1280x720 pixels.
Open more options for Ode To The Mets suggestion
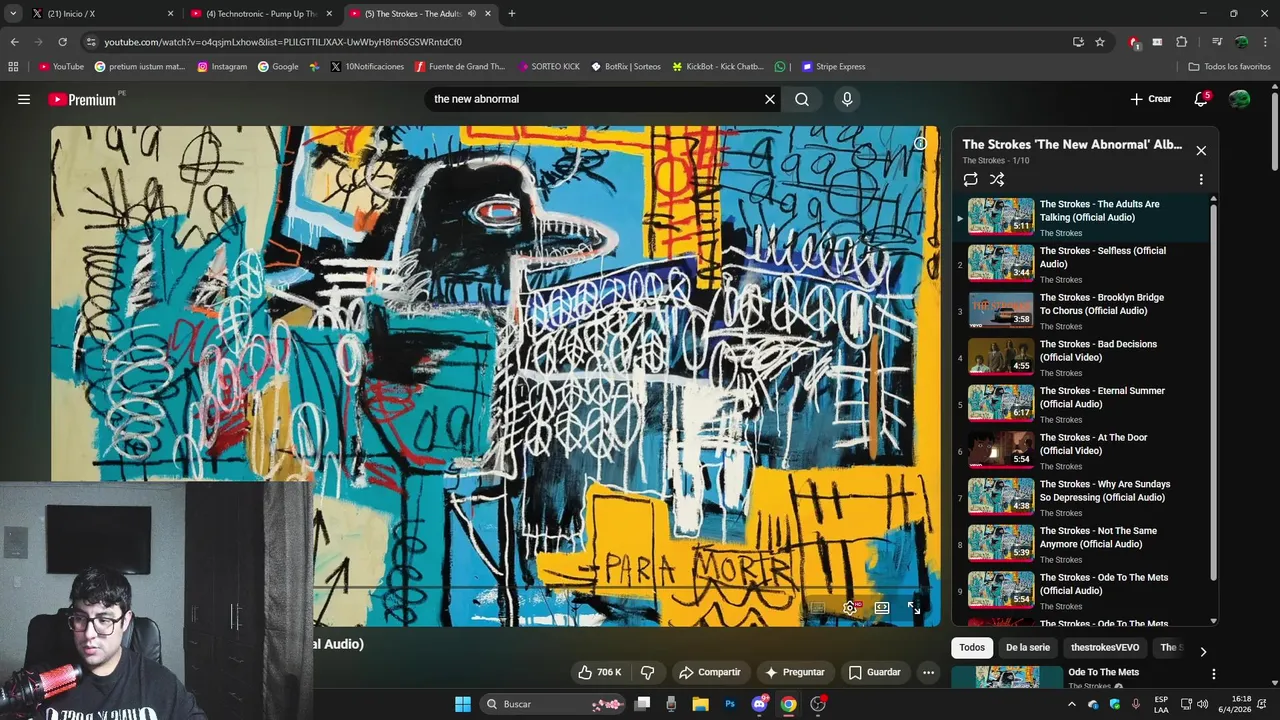tap(1213, 674)
